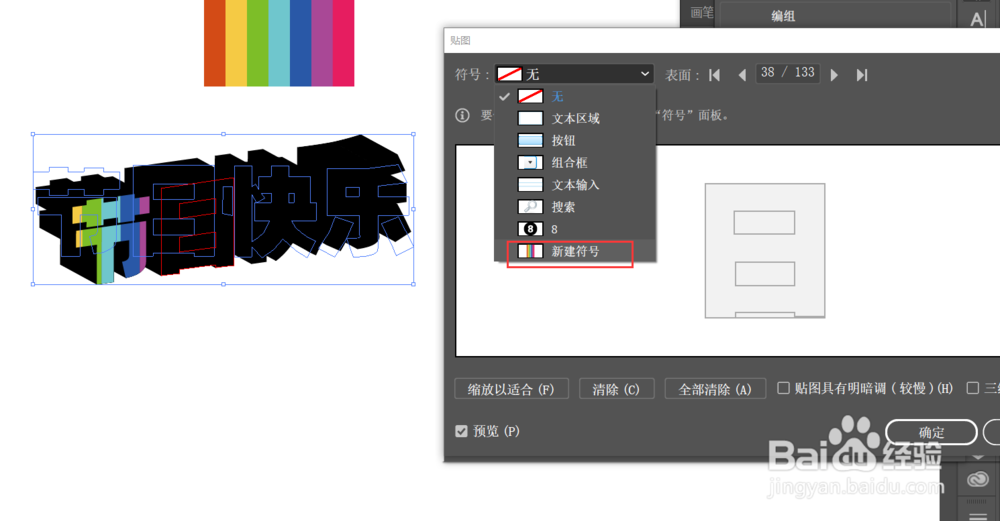Click the 组合框 symbol thumbnail
The image size is (1000, 521).
point(530,163)
